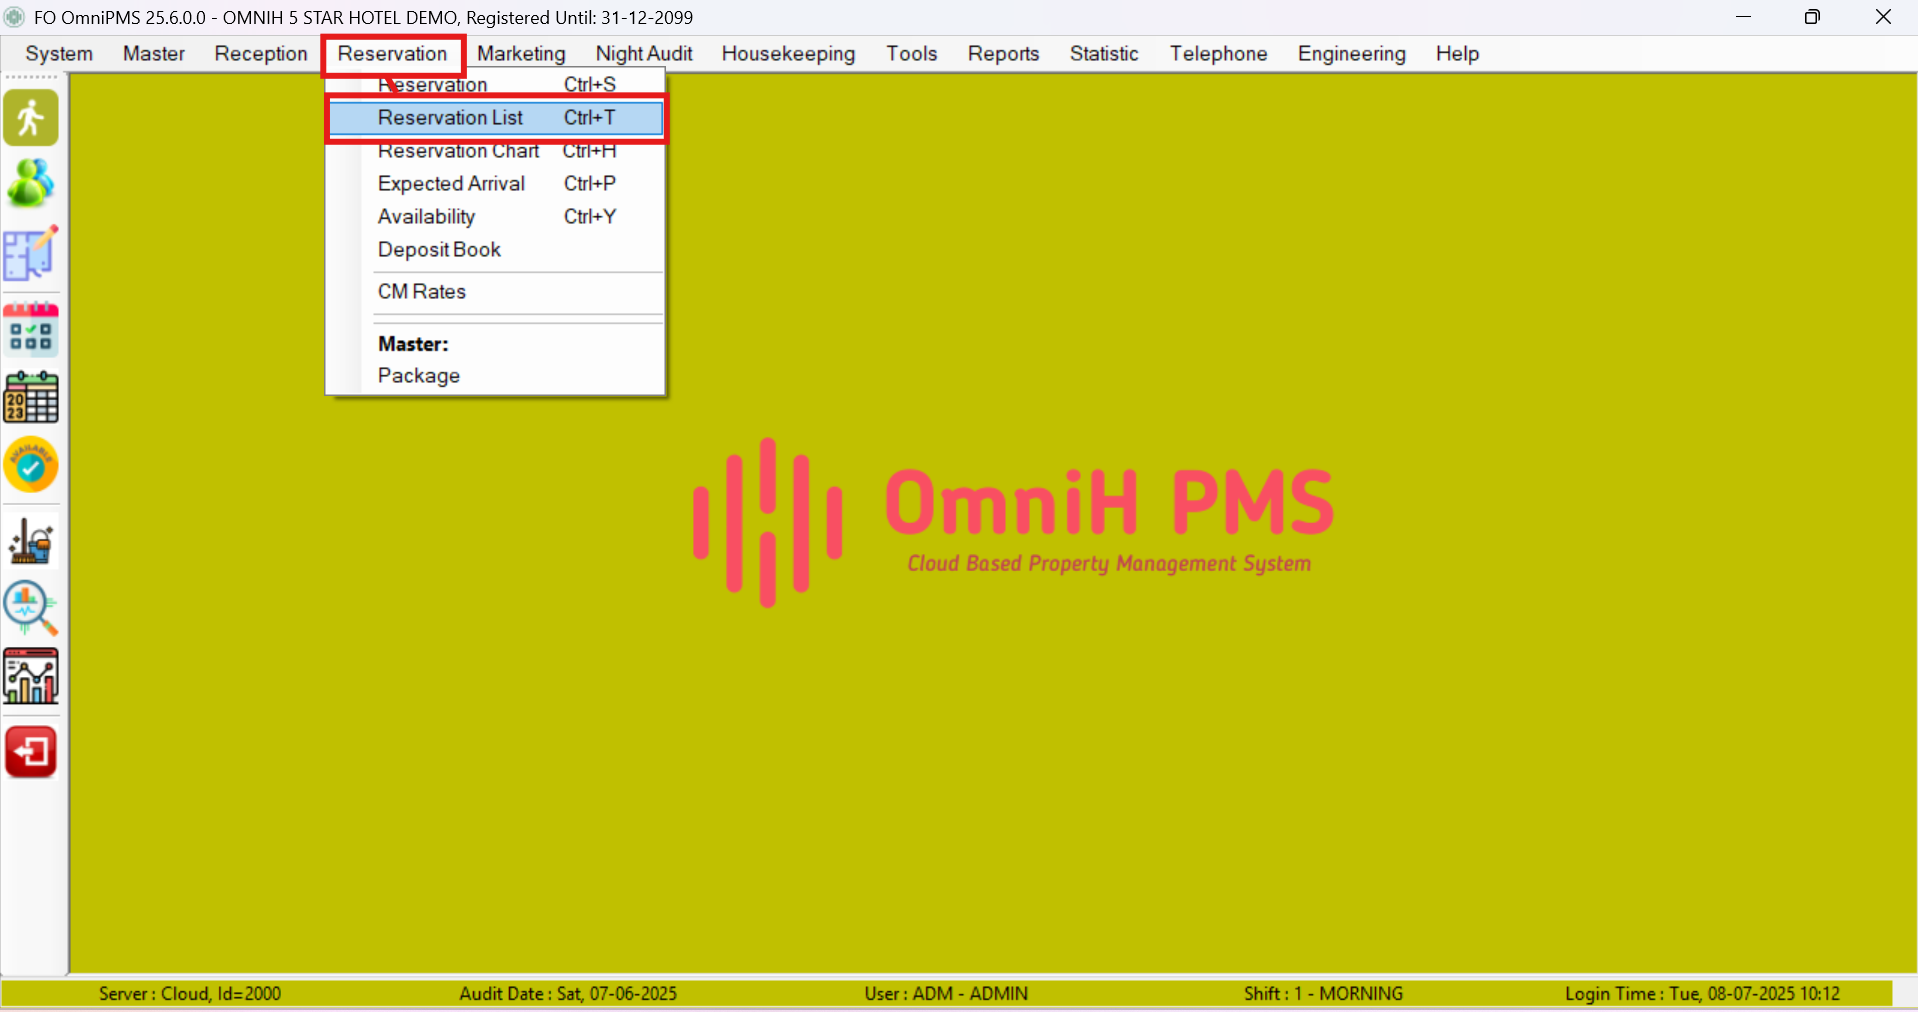Viewport: 1918px width, 1012px height.
Task: Click the walking person check-in icon
Action: (31, 118)
